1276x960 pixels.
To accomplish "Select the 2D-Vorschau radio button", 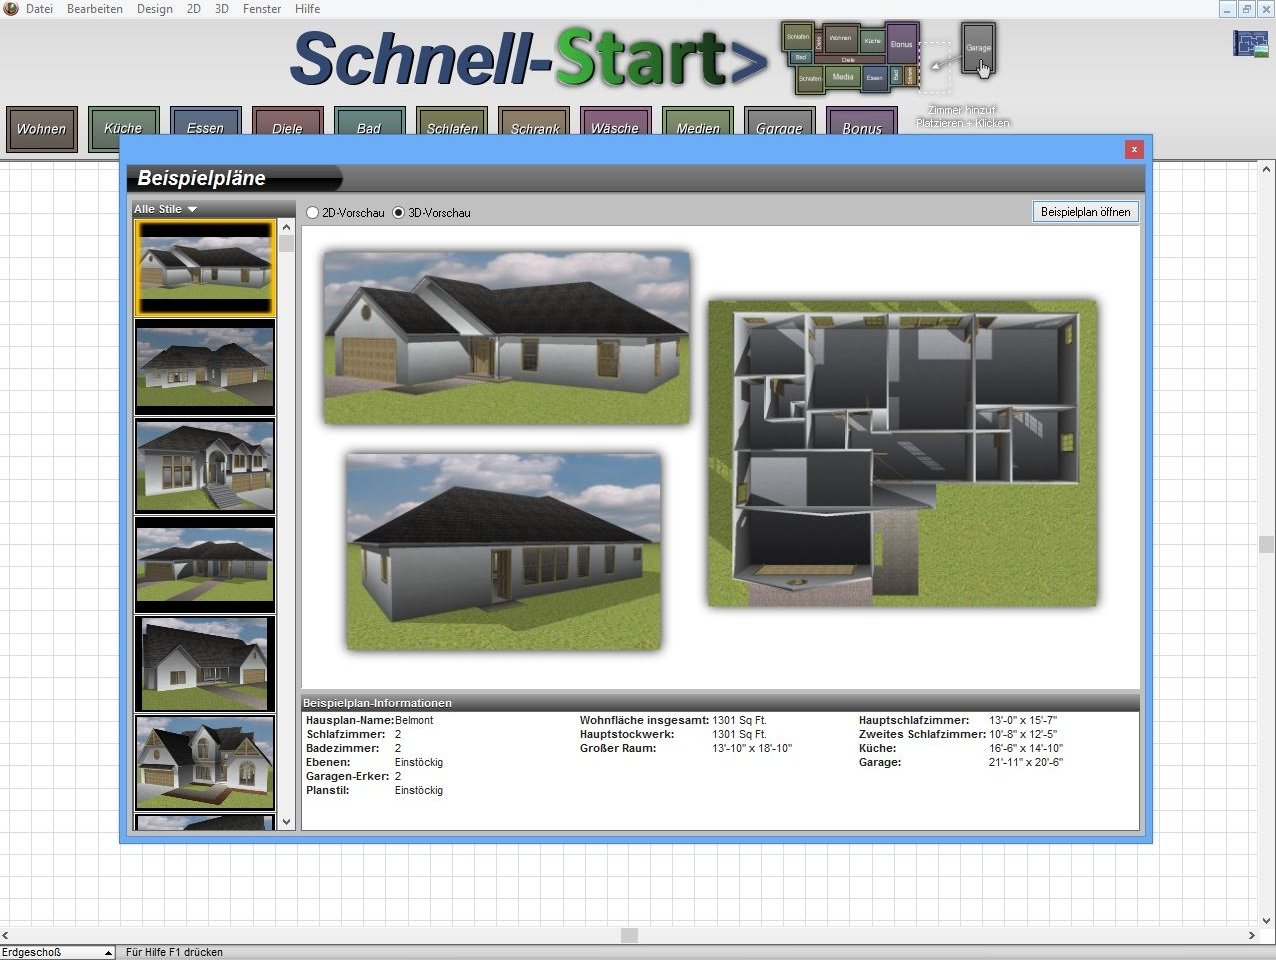I will click(313, 213).
